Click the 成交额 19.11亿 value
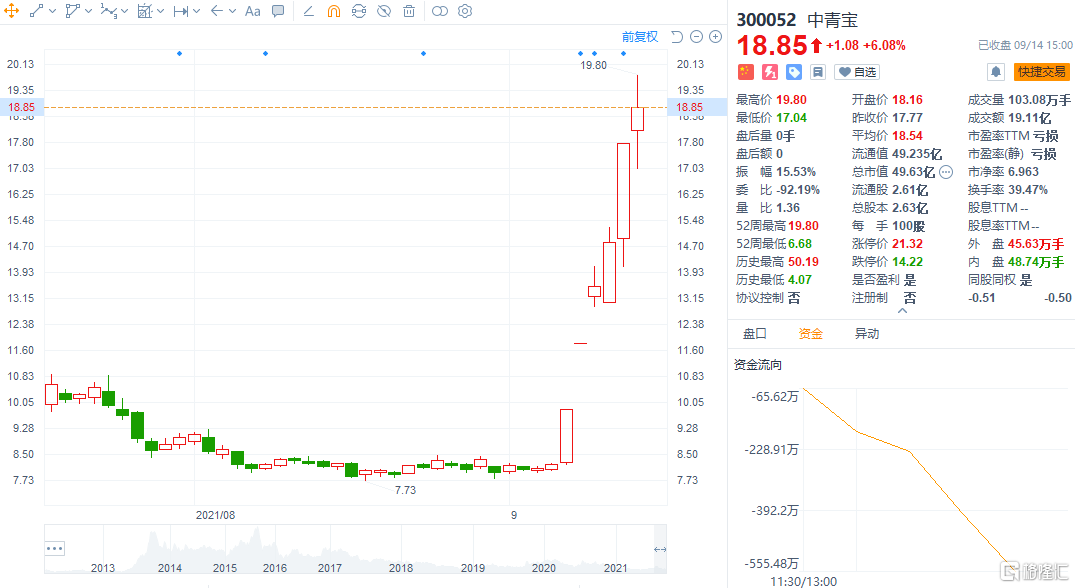The width and height of the screenshot is (1075, 588). [x=1030, y=118]
